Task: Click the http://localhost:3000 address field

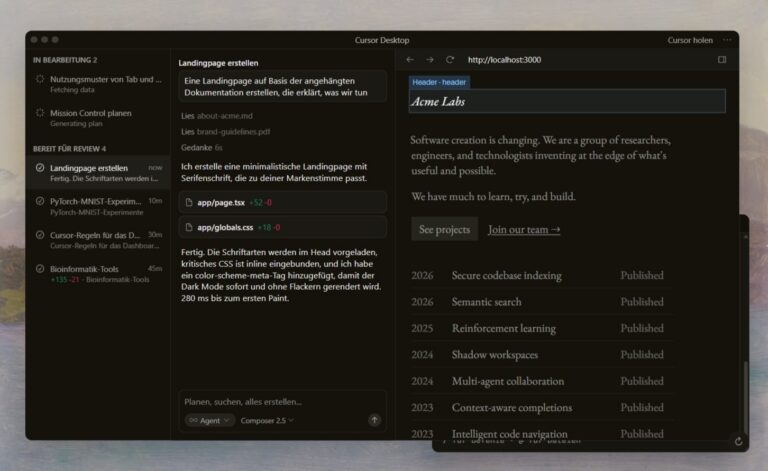Action: [x=504, y=60]
